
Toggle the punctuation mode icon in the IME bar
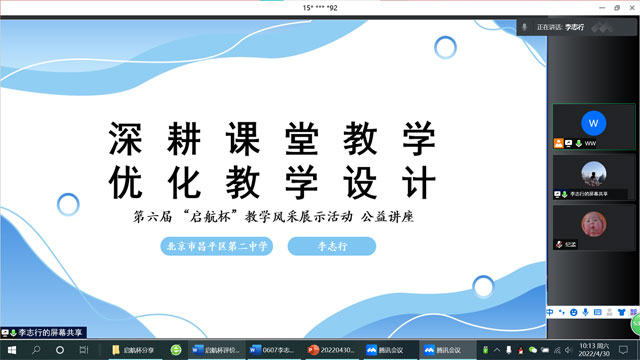[562, 312]
